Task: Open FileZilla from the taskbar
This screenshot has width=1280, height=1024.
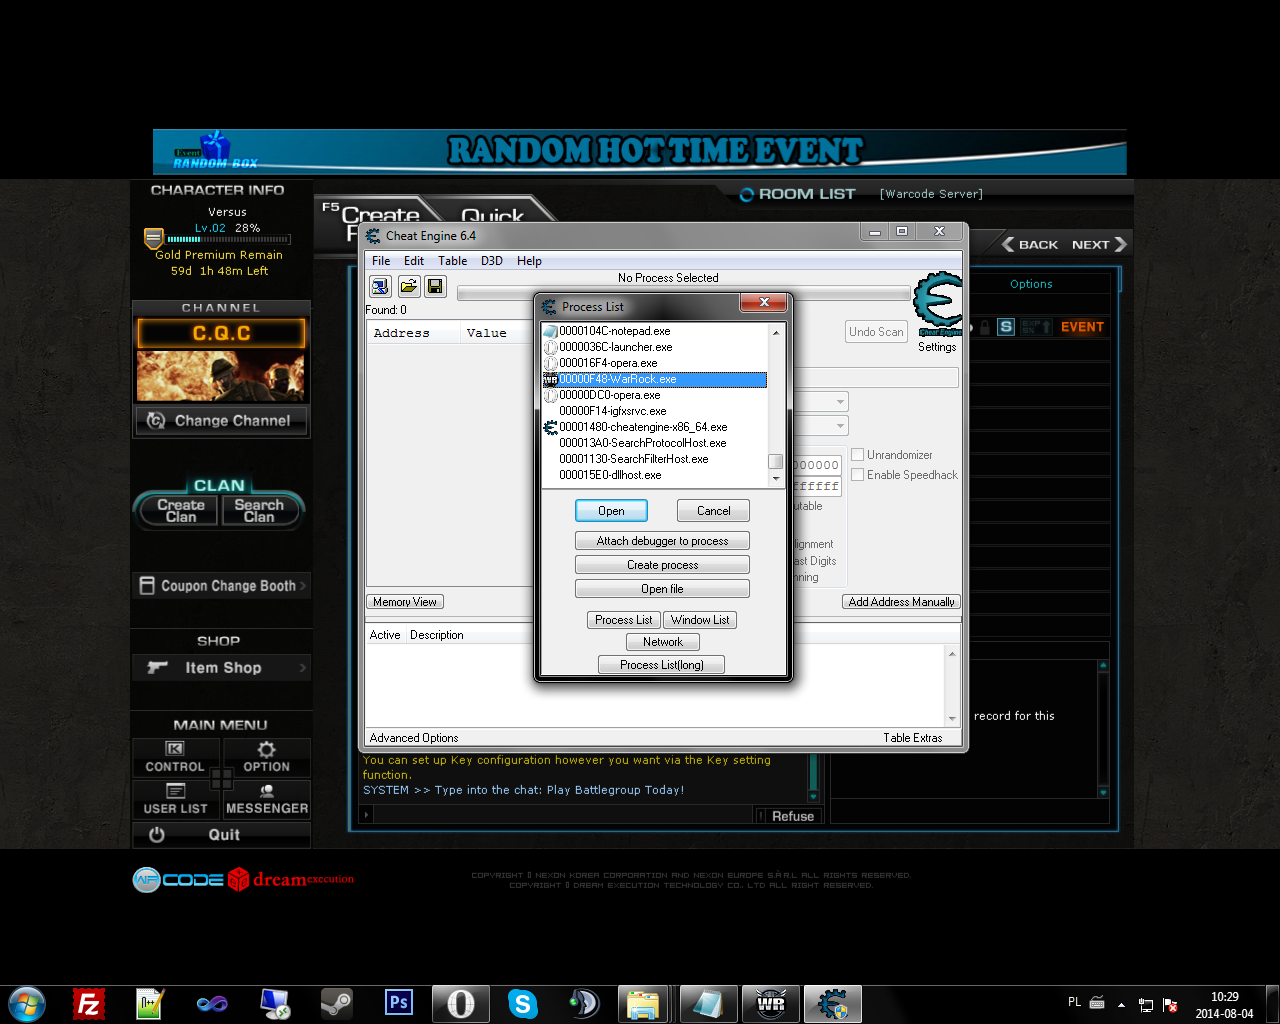Action: point(89,1003)
